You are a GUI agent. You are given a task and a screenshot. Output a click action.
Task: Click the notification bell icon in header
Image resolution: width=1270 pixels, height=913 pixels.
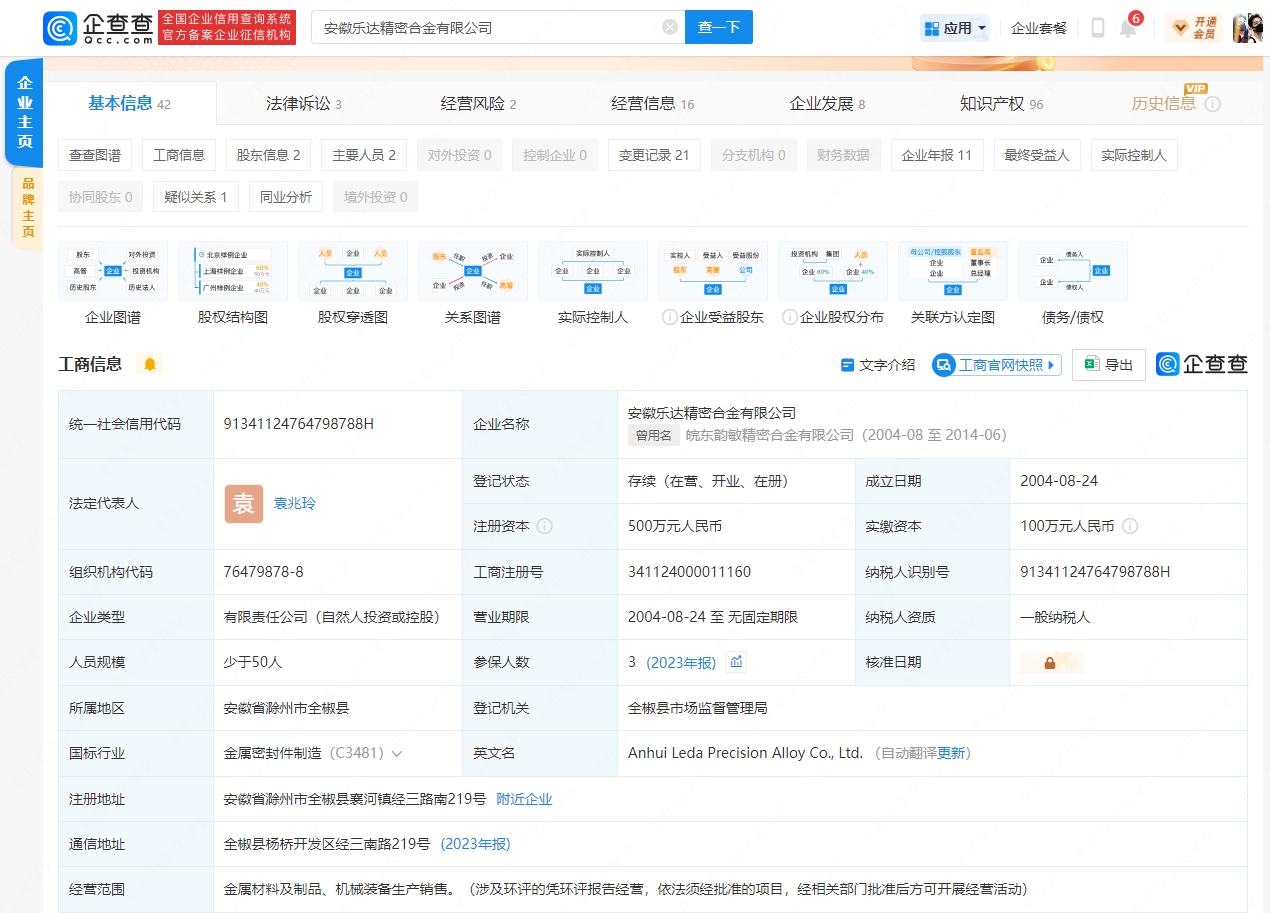tap(1128, 28)
